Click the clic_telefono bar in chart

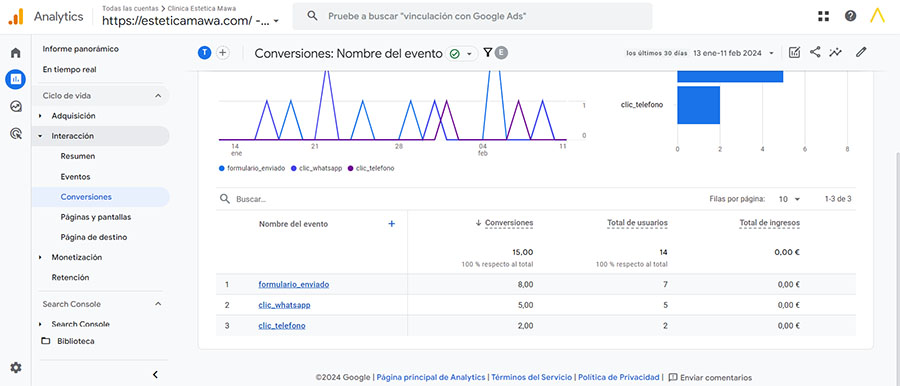tap(699, 105)
